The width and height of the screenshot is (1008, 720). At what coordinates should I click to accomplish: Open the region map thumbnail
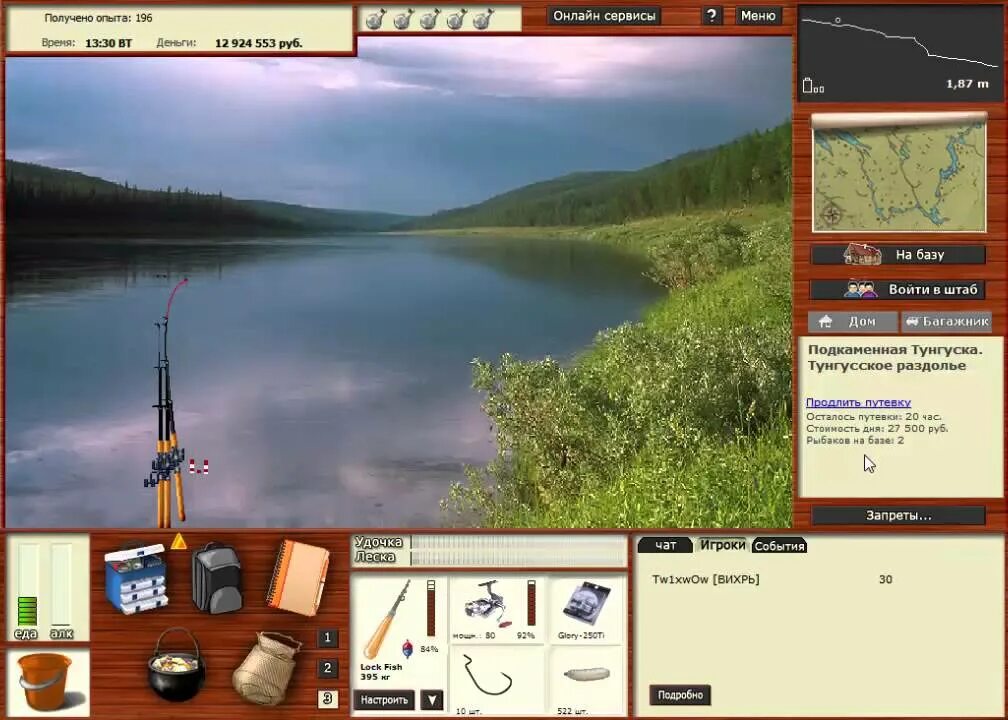[899, 174]
